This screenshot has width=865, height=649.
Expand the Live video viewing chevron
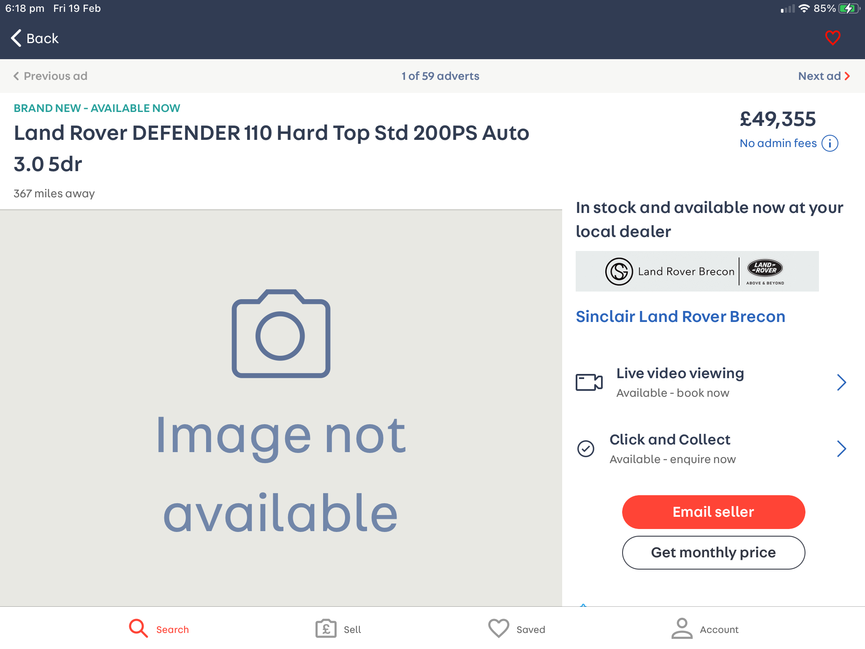(841, 382)
